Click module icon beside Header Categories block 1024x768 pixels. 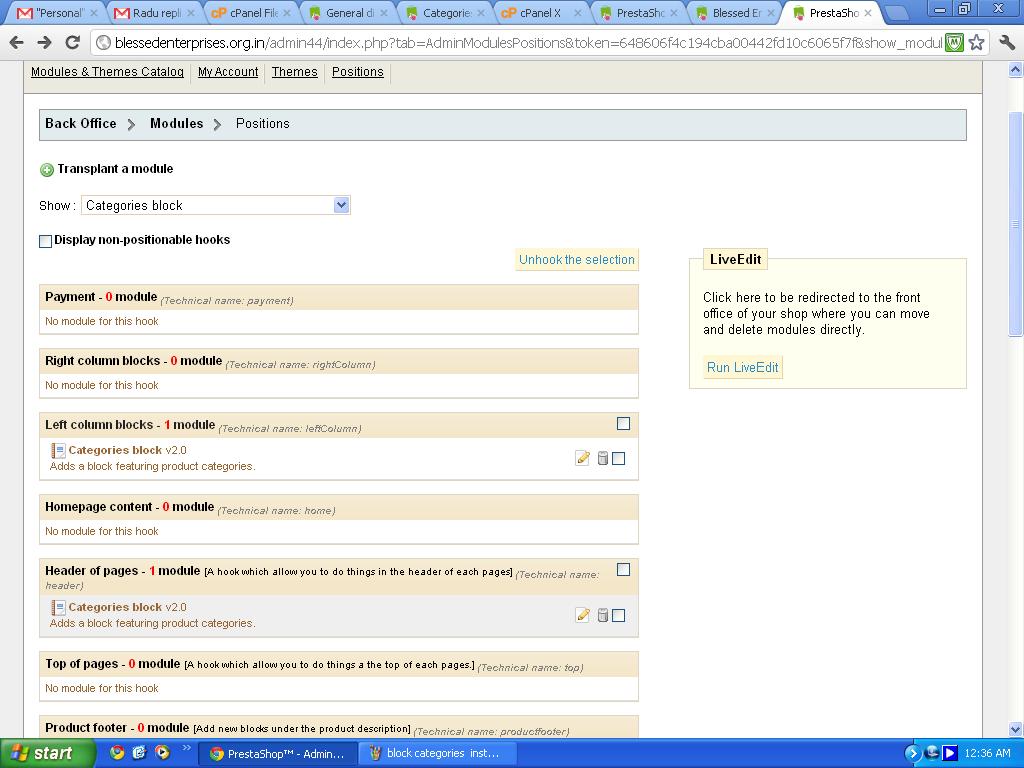pos(58,607)
